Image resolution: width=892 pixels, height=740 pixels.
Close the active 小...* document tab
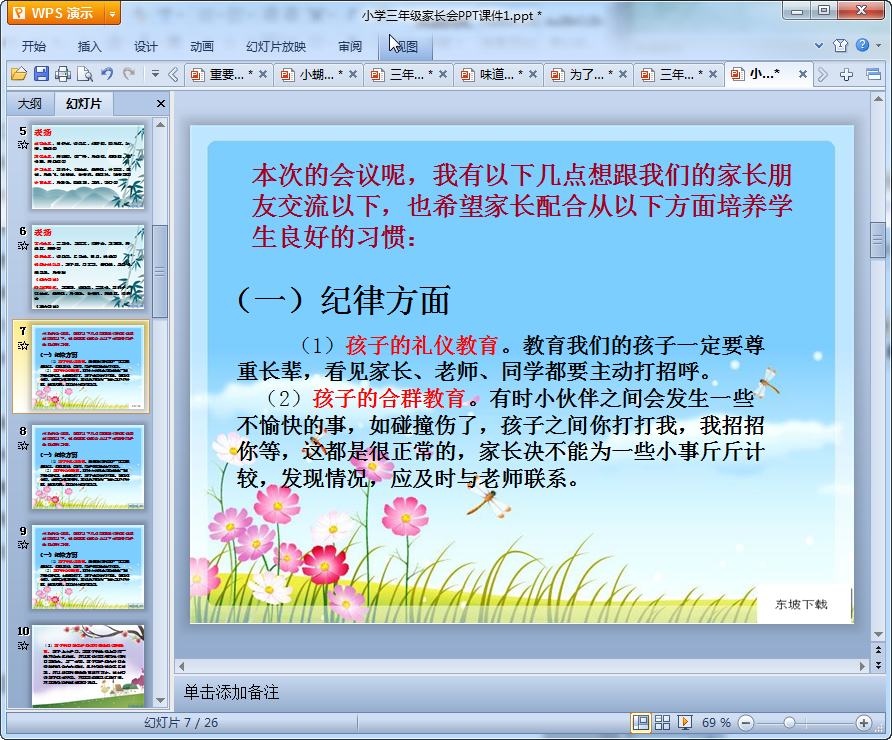point(803,74)
